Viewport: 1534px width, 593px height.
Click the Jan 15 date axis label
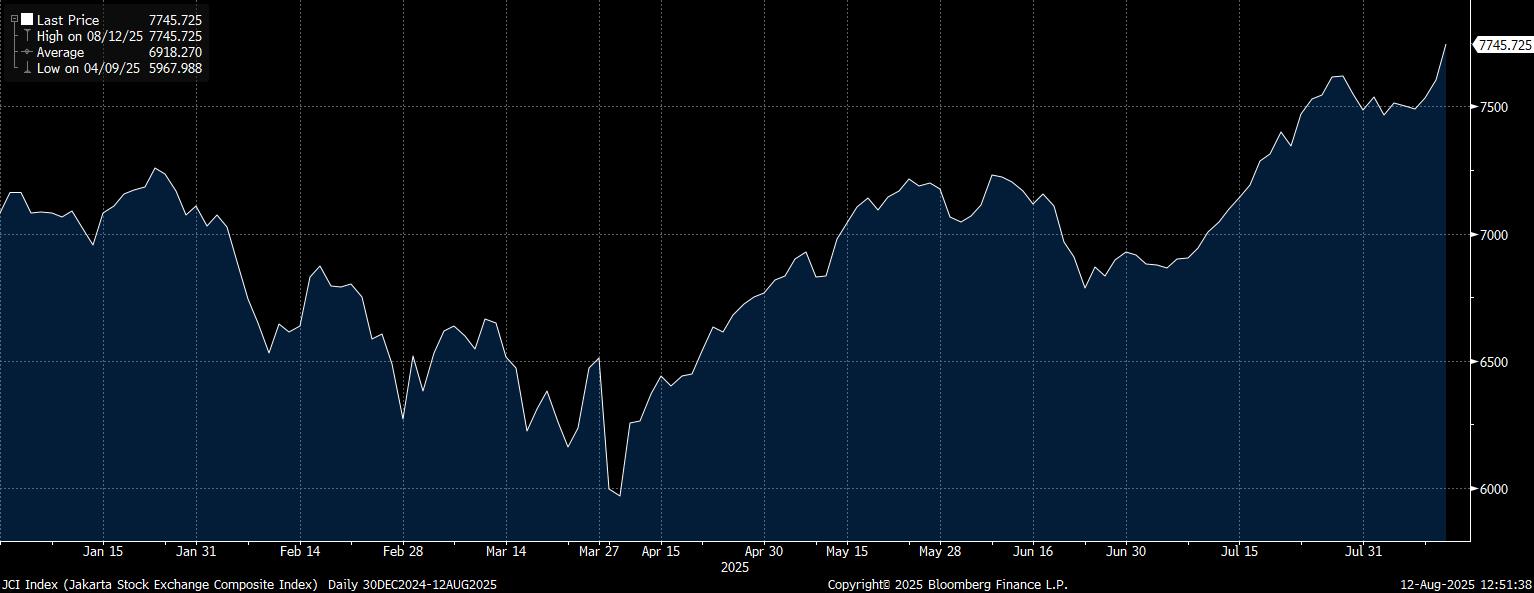tap(103, 551)
